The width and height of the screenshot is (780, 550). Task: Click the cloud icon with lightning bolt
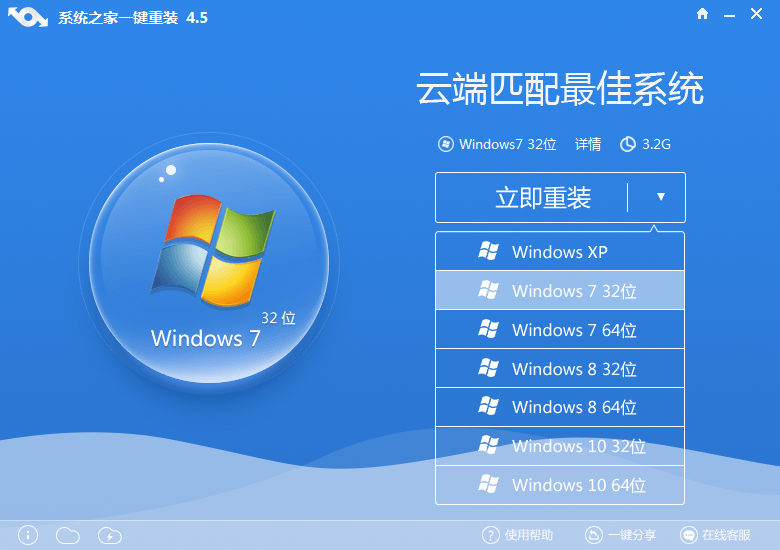pyautogui.click(x=110, y=535)
